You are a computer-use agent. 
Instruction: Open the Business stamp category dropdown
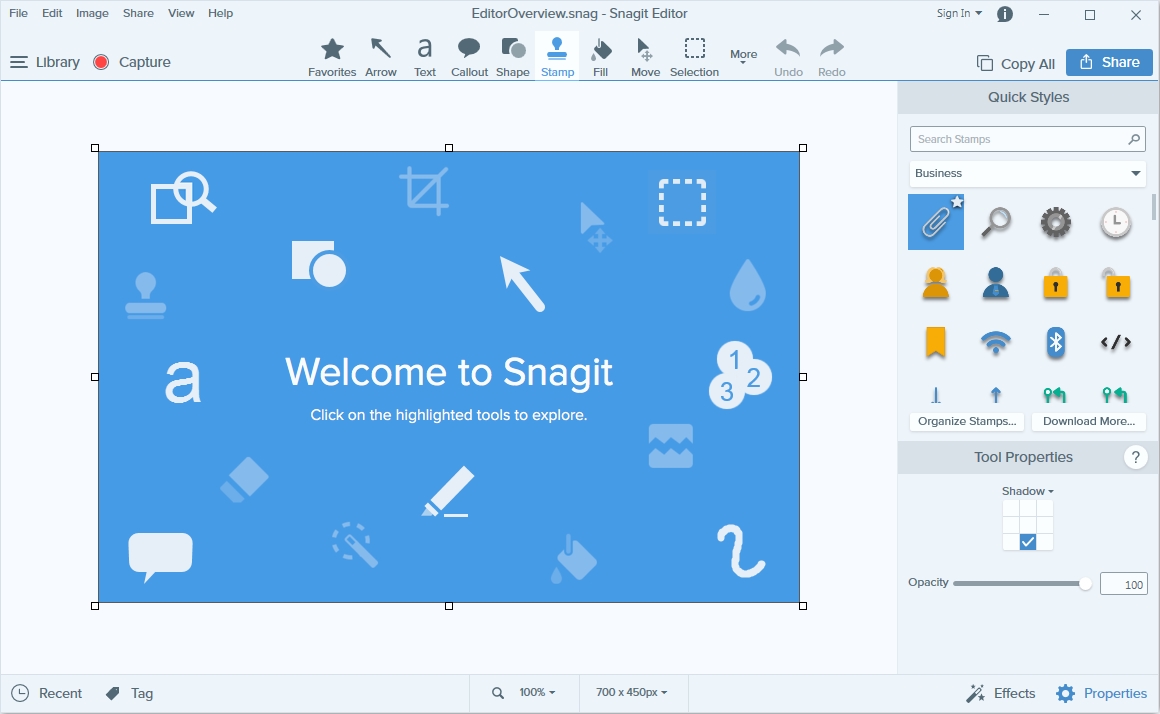click(x=1027, y=173)
